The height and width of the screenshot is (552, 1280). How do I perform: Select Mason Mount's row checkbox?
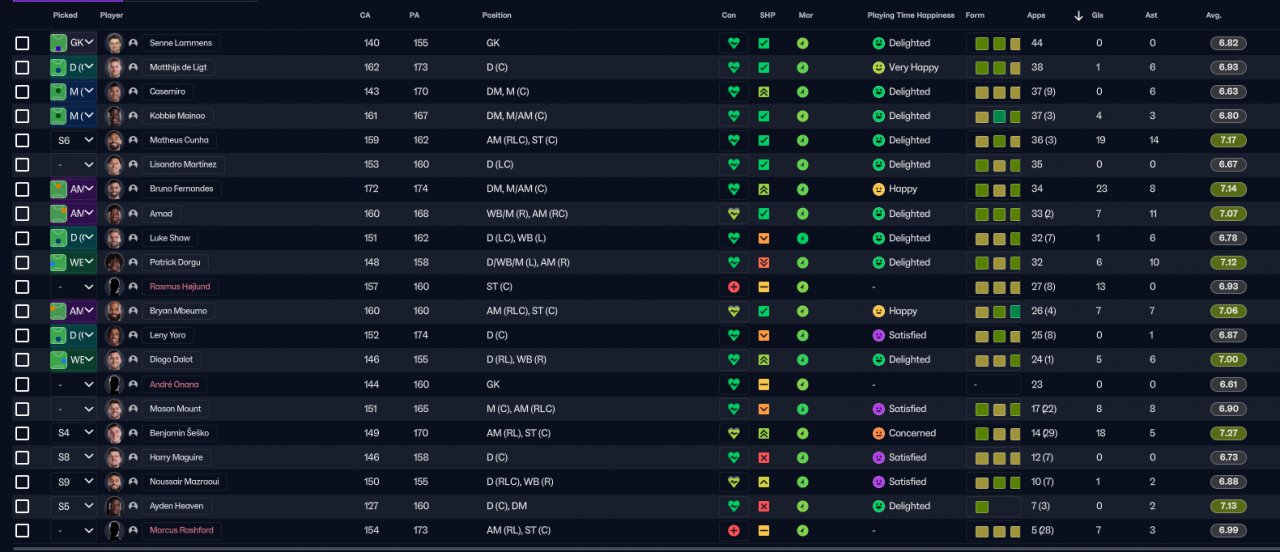22,409
